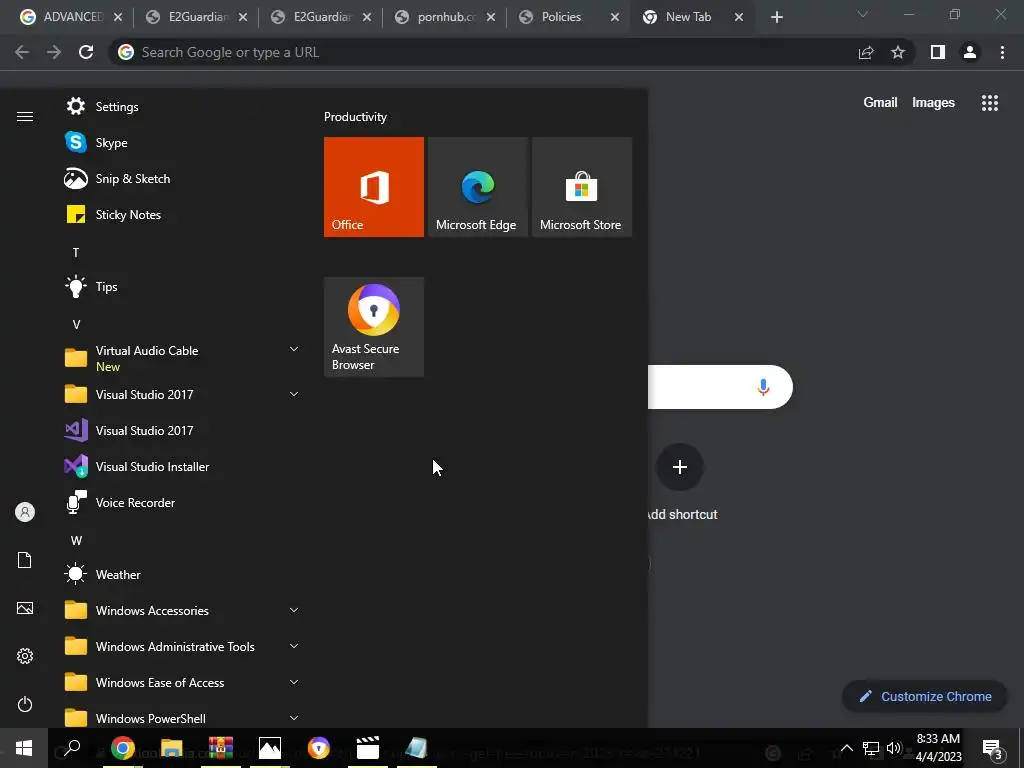Click Avast Secure Browser taskbar icon
The image size is (1024, 768).
click(x=319, y=748)
